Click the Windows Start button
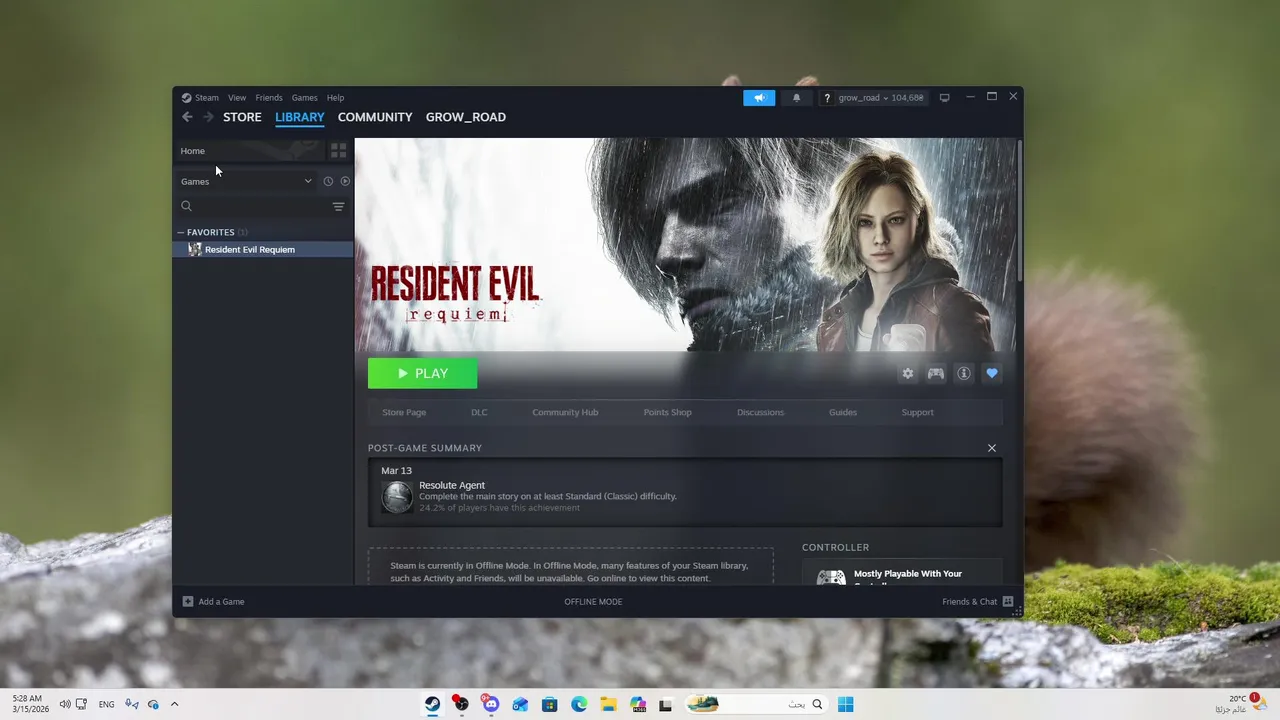 pyautogui.click(x=845, y=704)
